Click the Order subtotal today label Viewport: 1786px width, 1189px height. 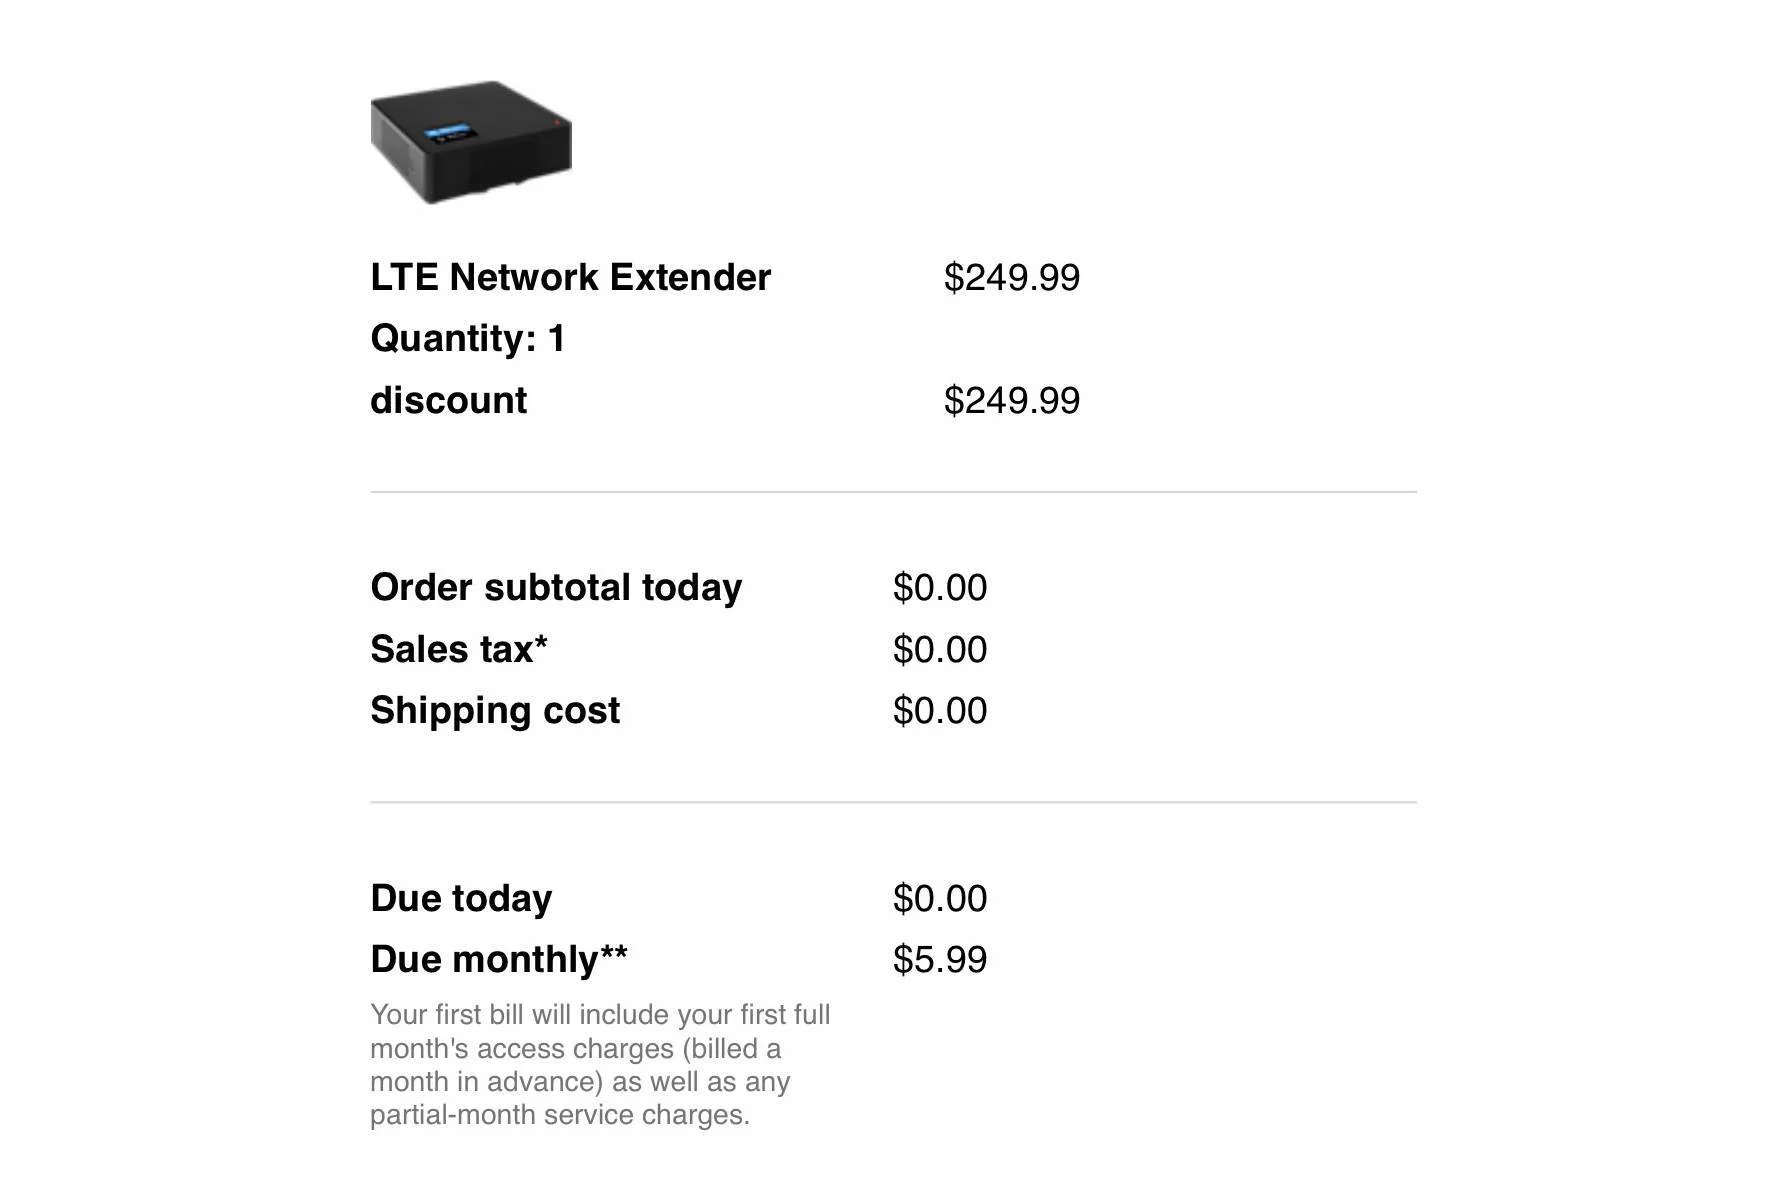pos(556,587)
